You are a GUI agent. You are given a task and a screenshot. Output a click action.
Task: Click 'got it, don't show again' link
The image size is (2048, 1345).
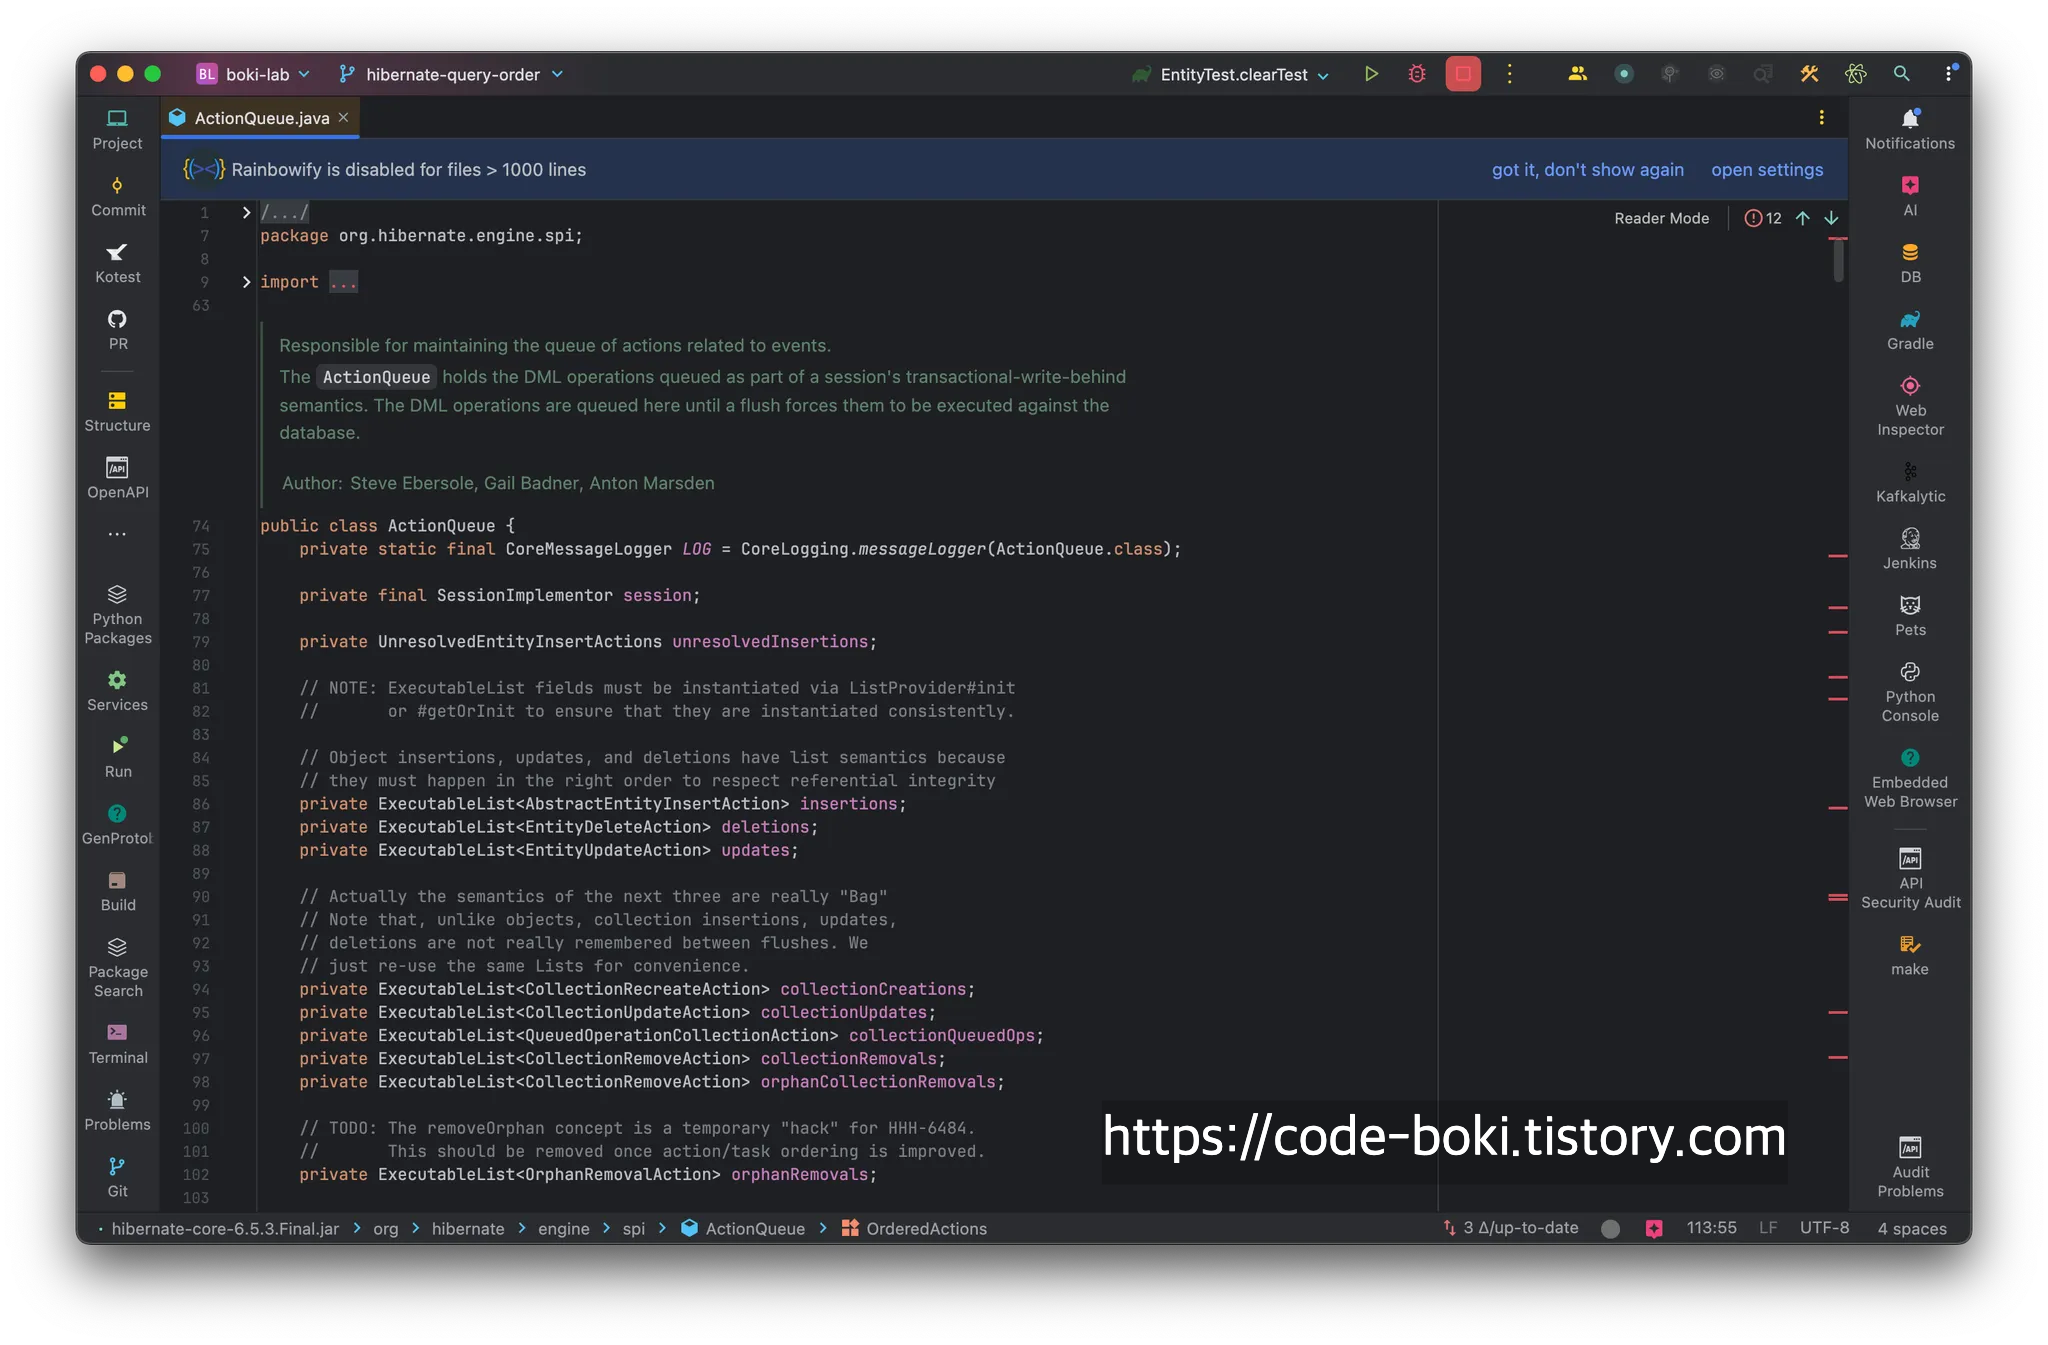(x=1587, y=170)
